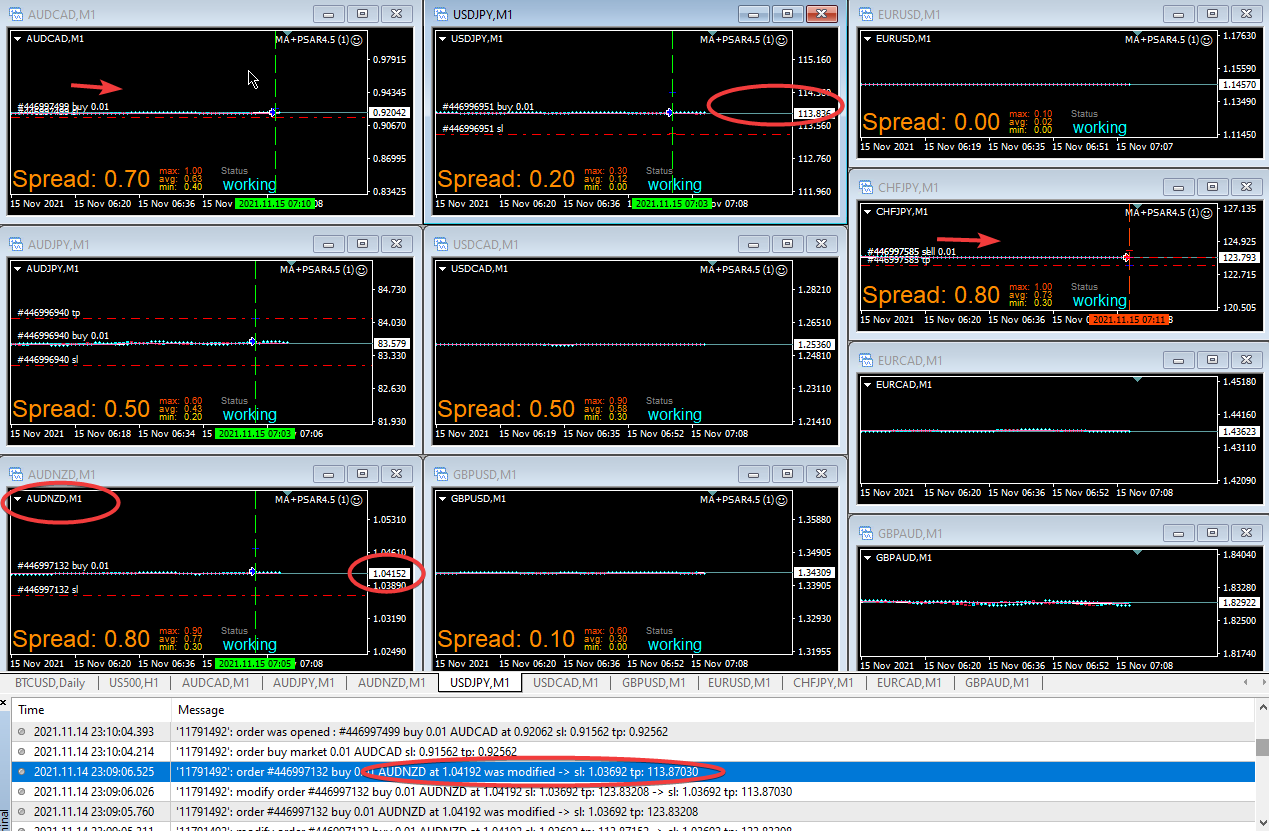The width and height of the screenshot is (1269, 831).
Task: Click the chart shift triangle on USDJPY chart
Action: 713,33
